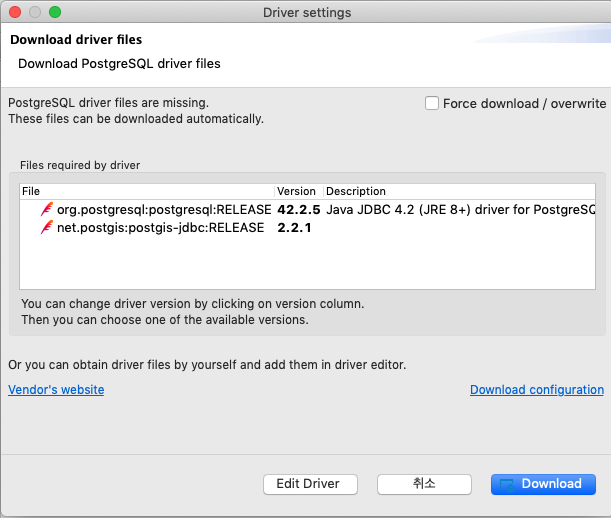
Task: Click the feather icon beside net.postgis:postgis-jdbc:RELEASE
Action: click(47, 227)
